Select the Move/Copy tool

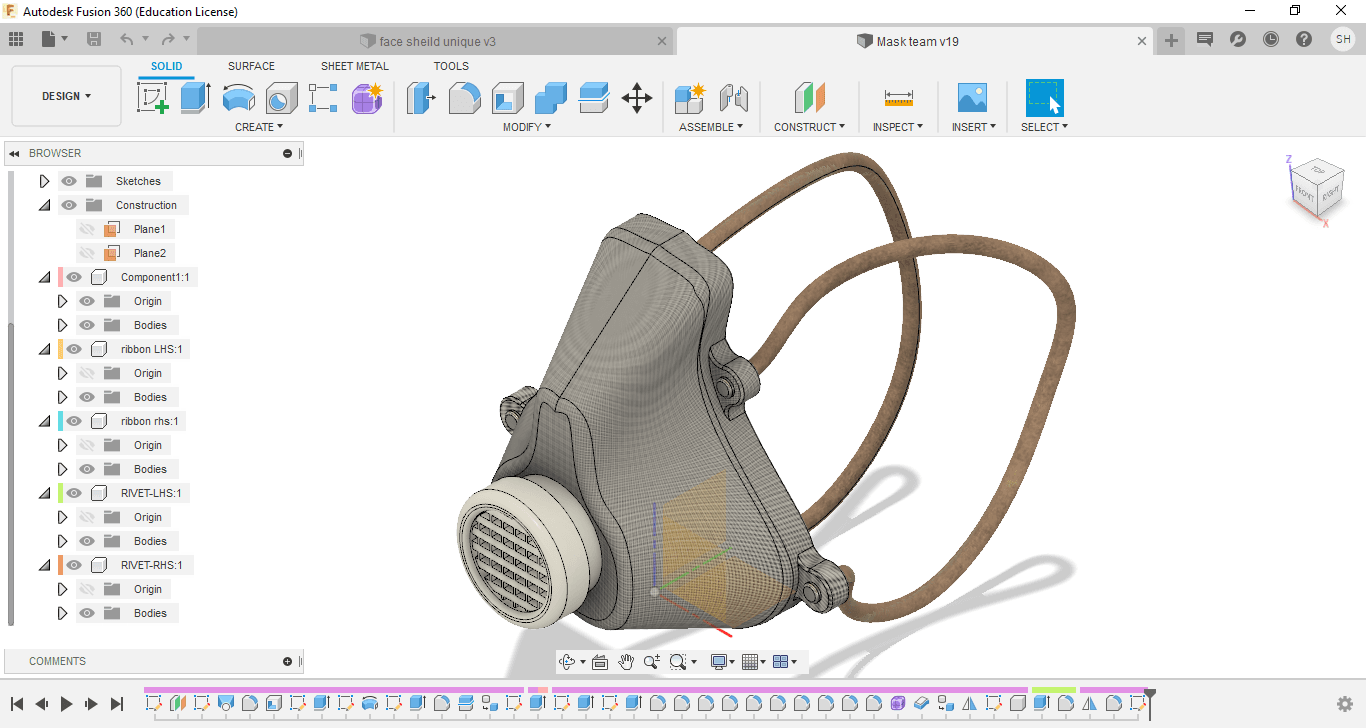(x=637, y=98)
